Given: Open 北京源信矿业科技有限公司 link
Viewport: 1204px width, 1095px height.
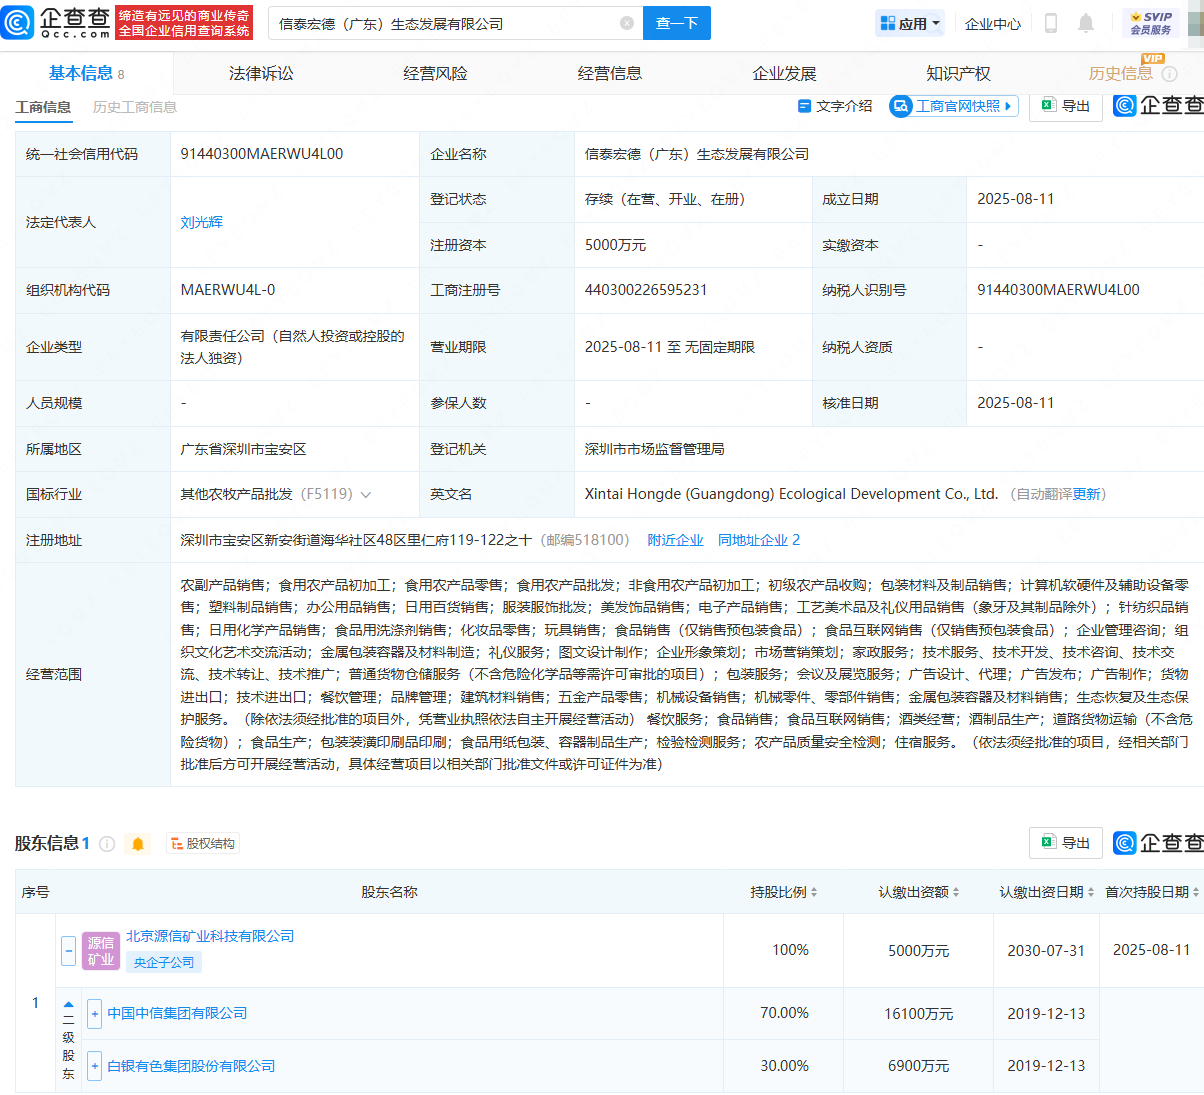Looking at the screenshot, I should [x=210, y=936].
